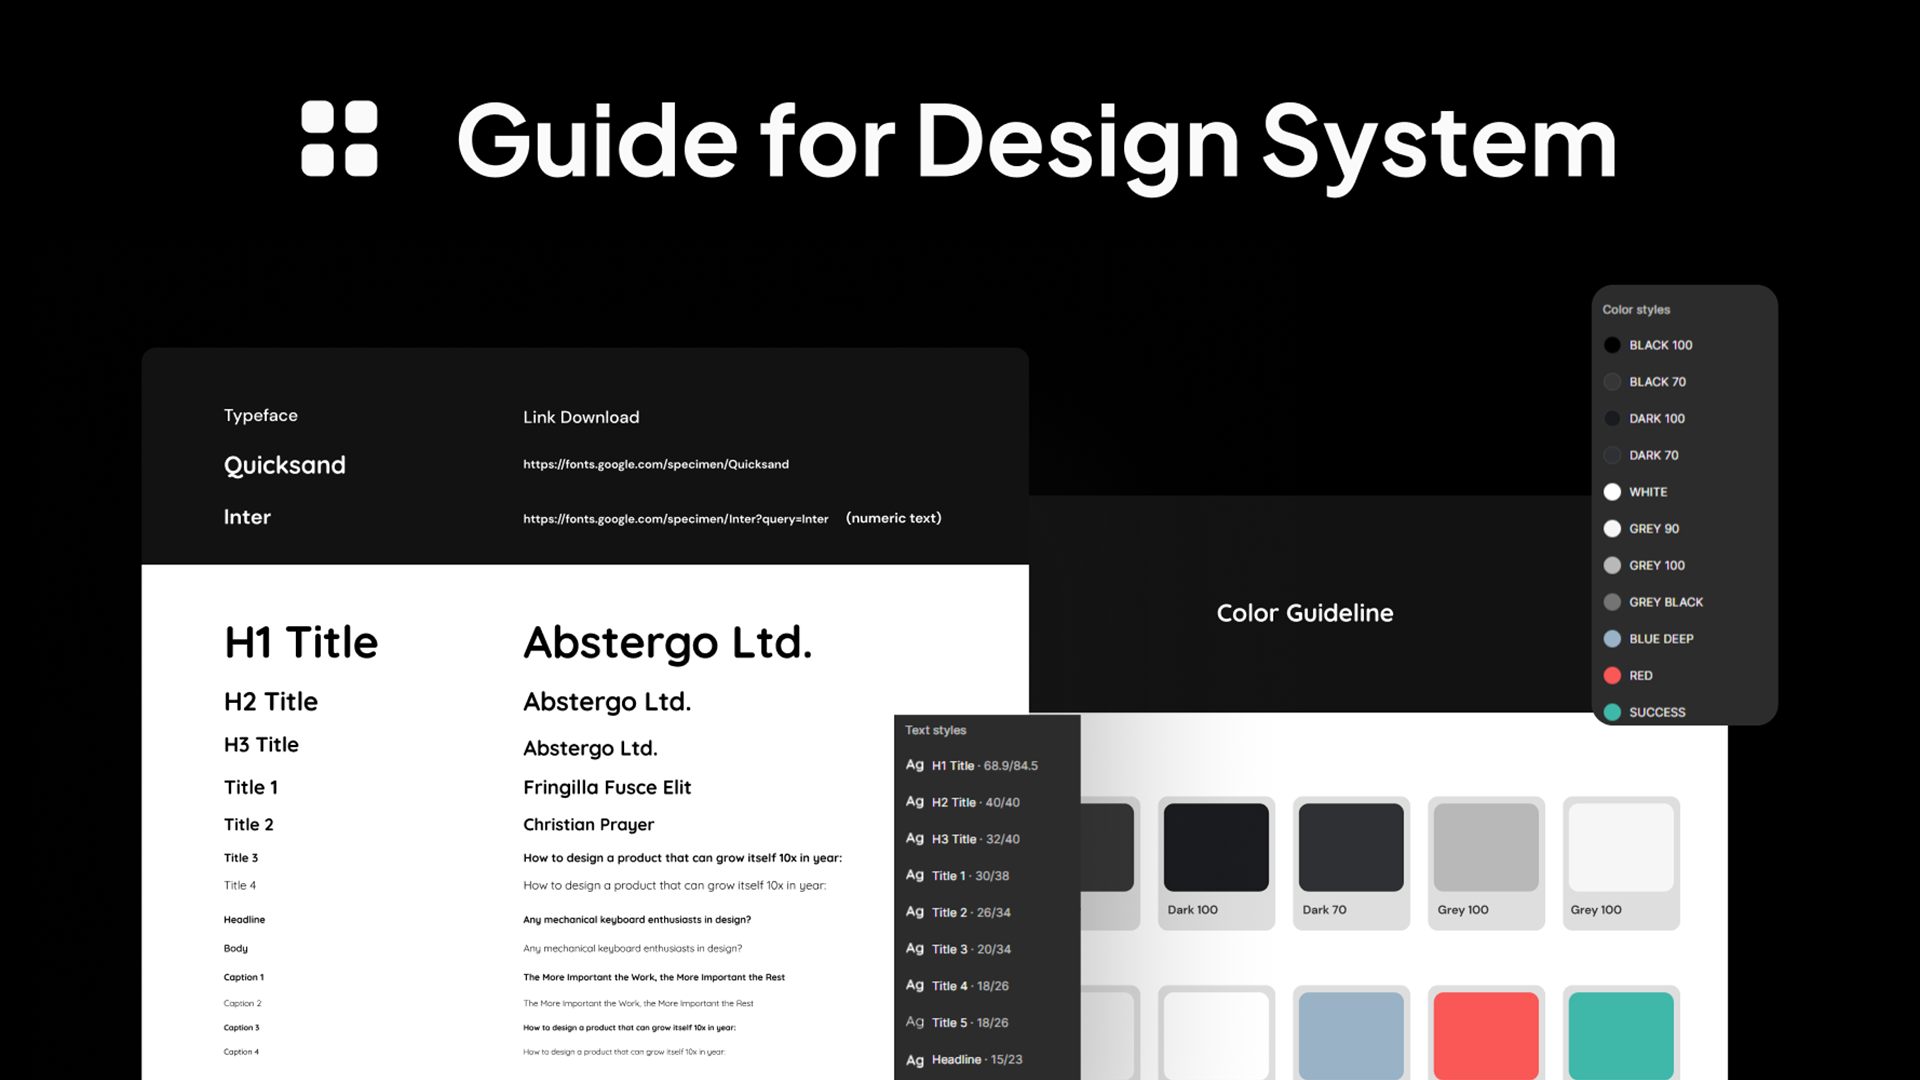Click the four-square grid logo icon

[339, 139]
